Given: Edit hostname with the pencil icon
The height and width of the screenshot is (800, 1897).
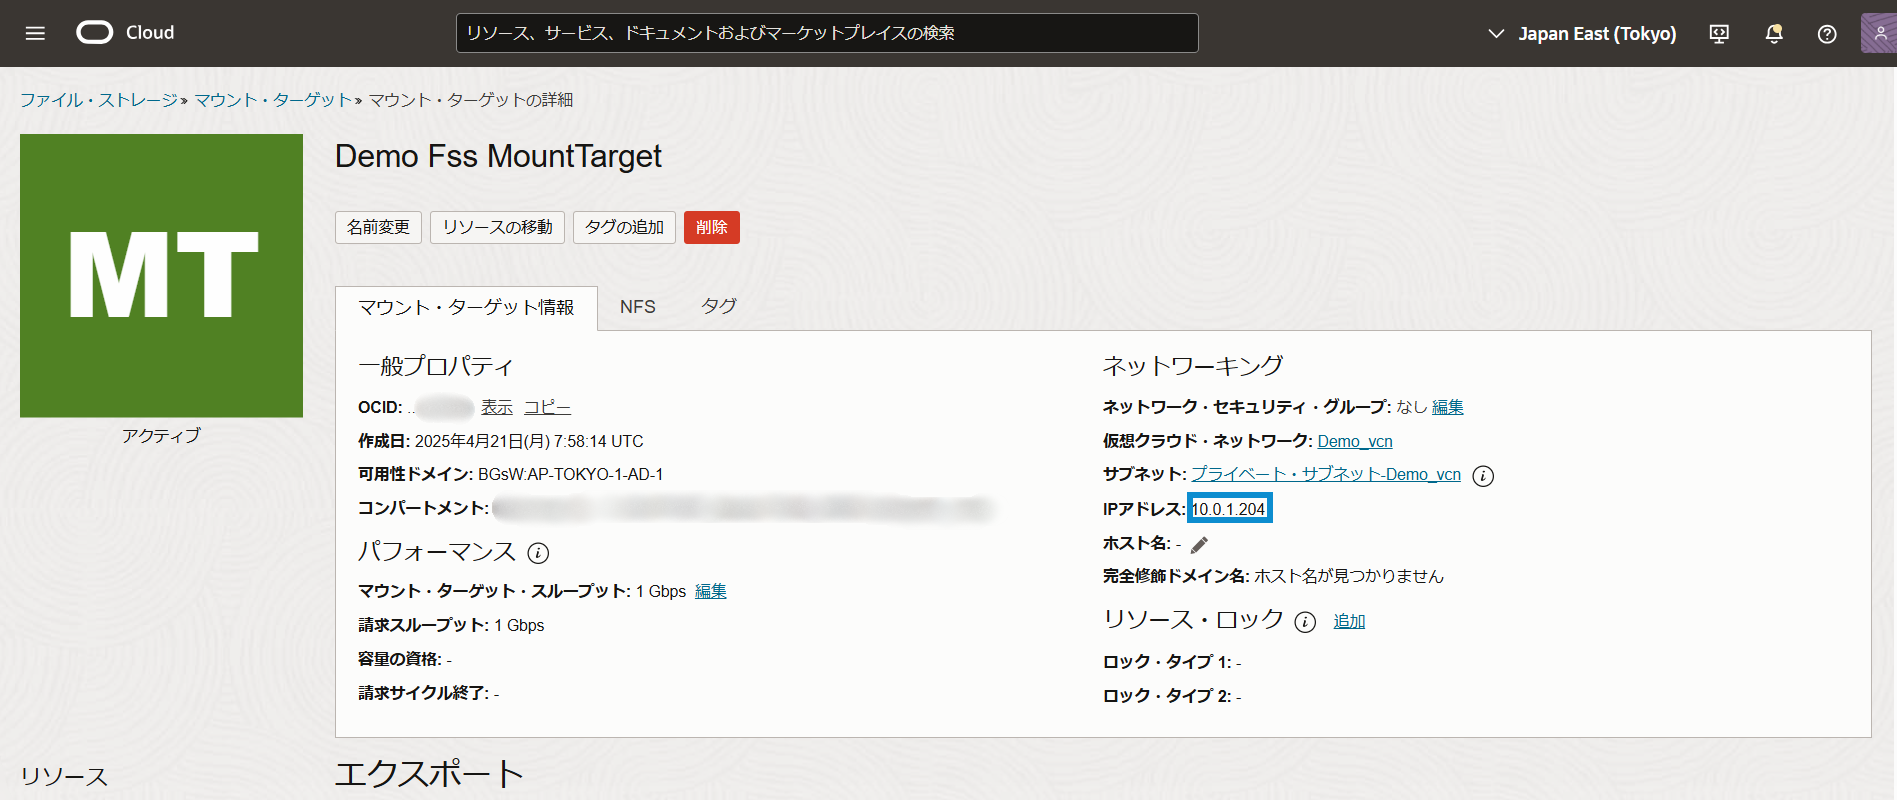Looking at the screenshot, I should click(x=1199, y=544).
